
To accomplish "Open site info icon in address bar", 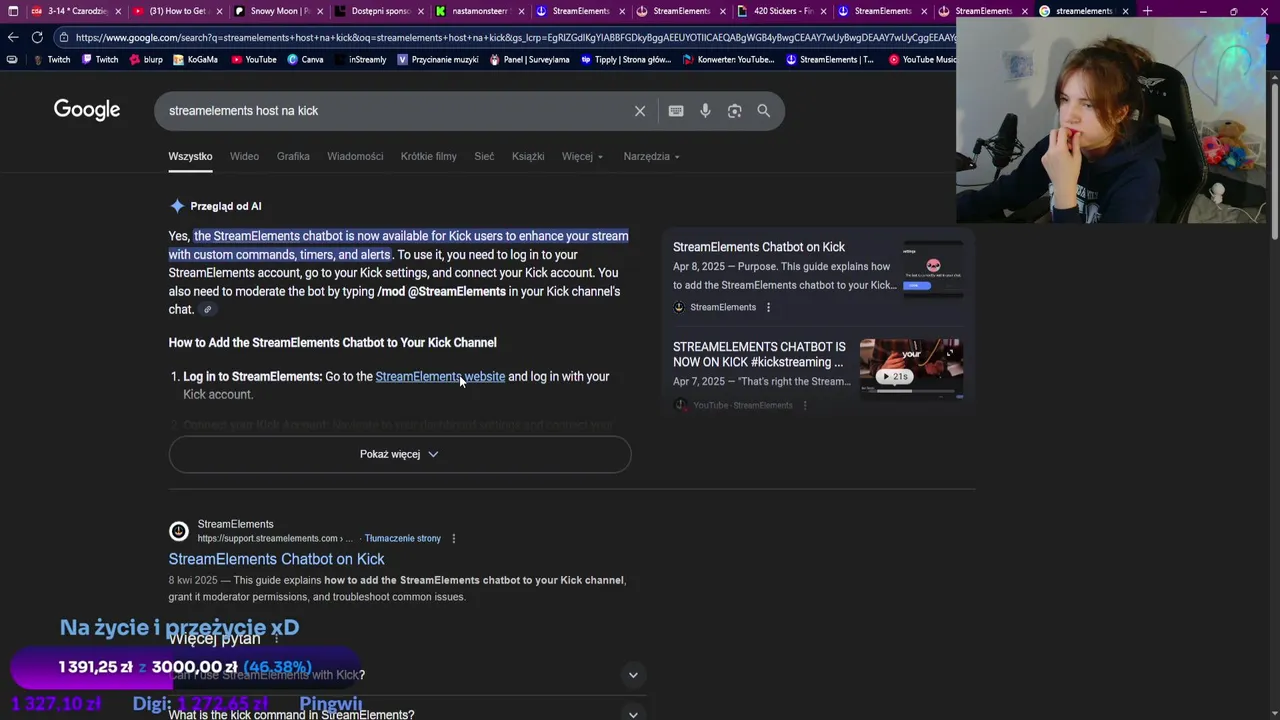I will (64, 37).
